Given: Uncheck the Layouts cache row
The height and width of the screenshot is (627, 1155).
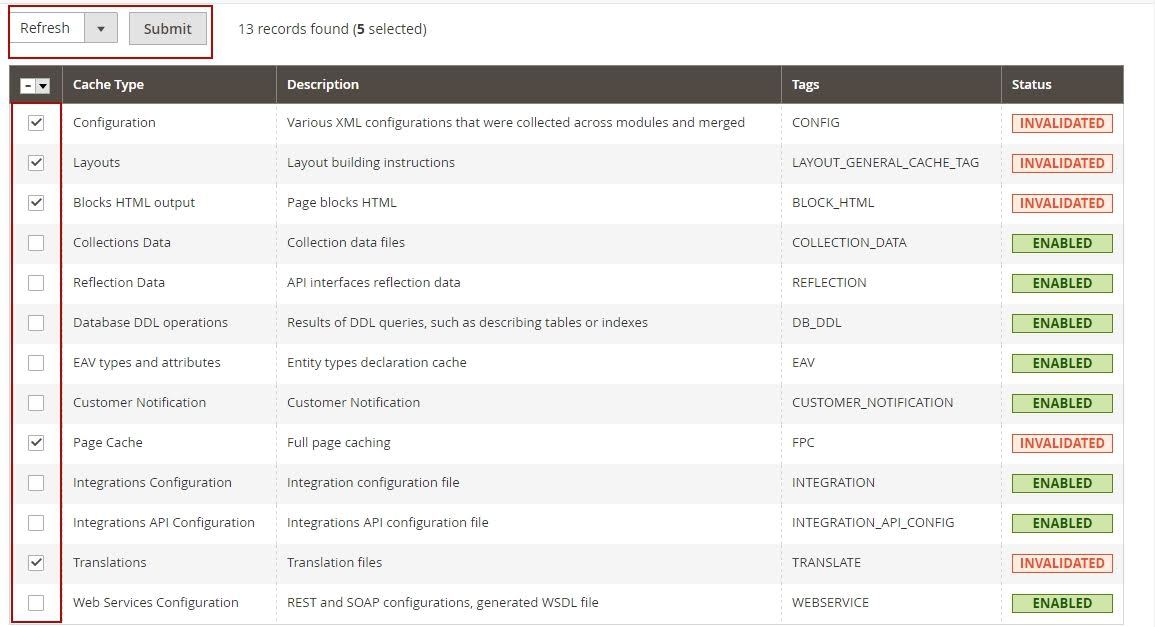Looking at the screenshot, I should click(x=36, y=162).
